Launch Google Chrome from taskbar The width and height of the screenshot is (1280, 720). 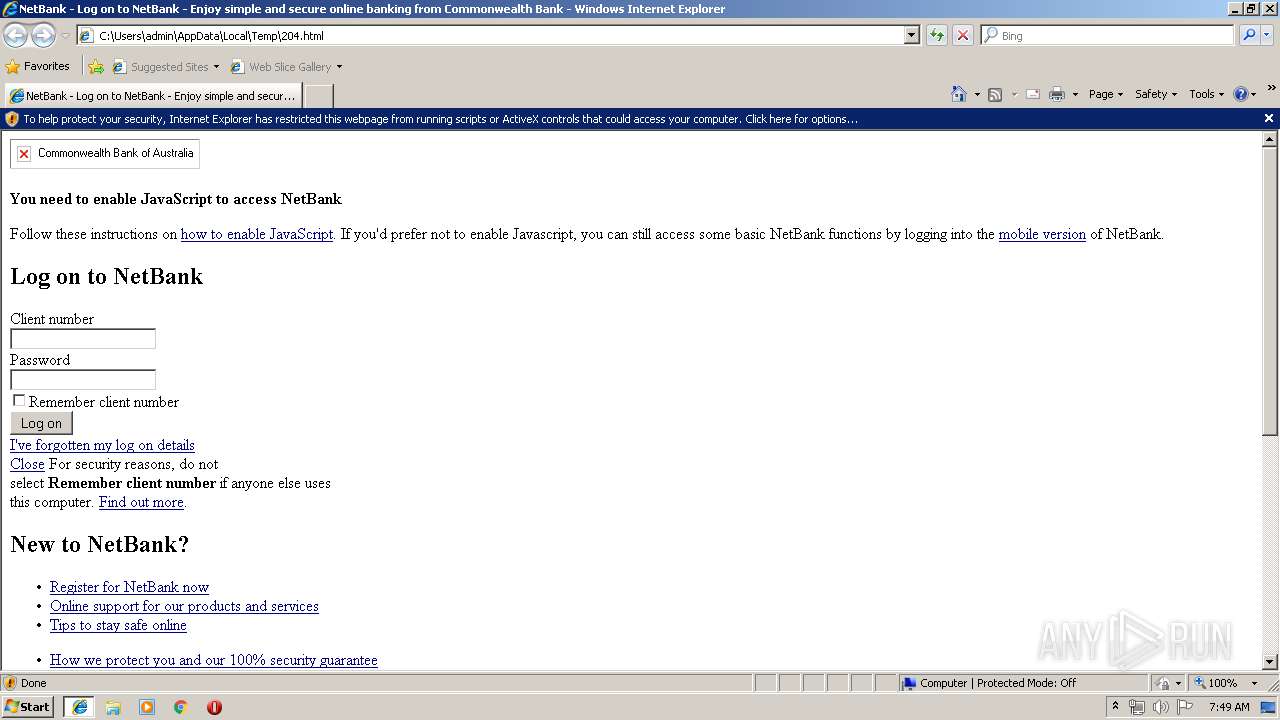(181, 707)
